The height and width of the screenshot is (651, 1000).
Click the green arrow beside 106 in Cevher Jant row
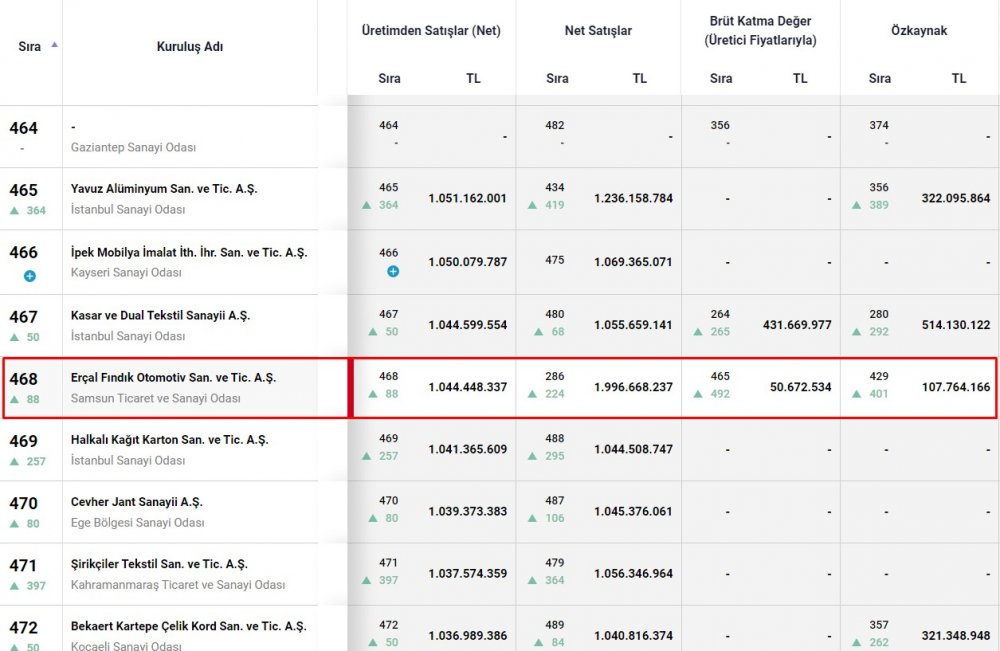pos(533,518)
